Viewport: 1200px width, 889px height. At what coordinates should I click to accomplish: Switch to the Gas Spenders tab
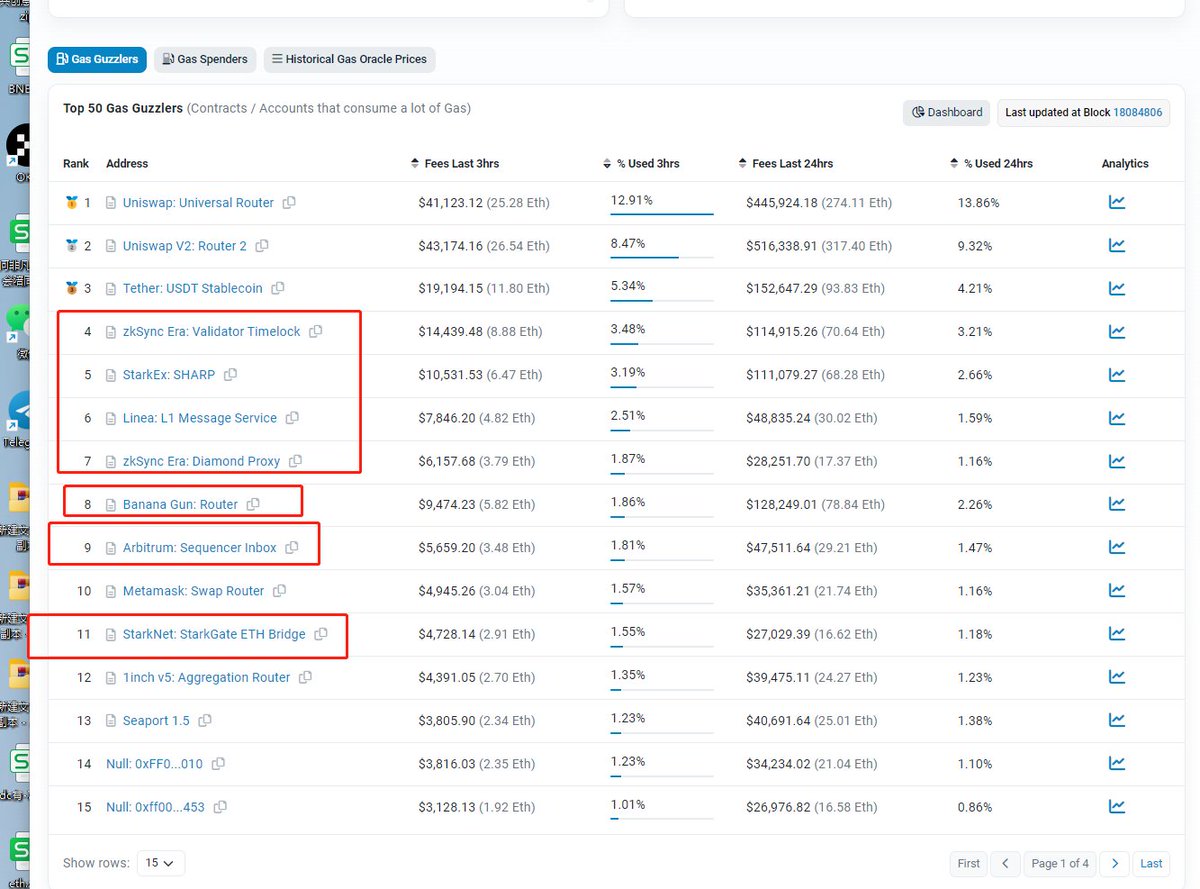point(205,59)
